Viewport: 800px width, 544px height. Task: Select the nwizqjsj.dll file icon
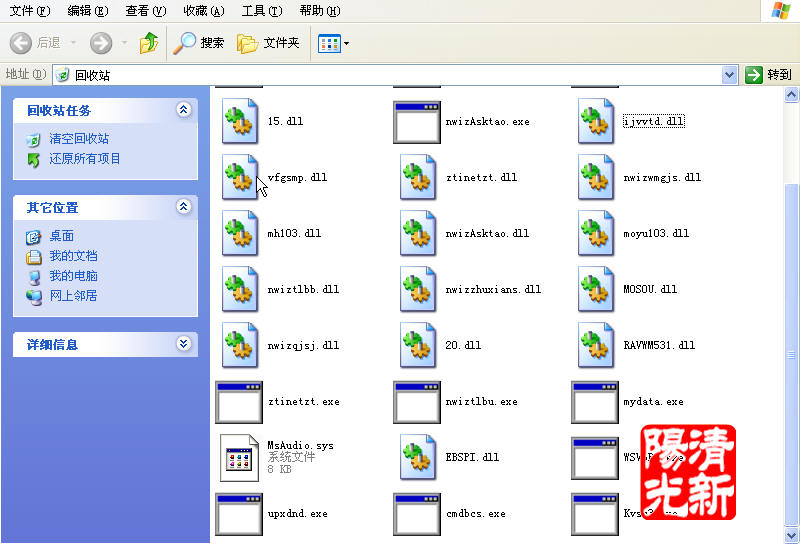click(239, 345)
